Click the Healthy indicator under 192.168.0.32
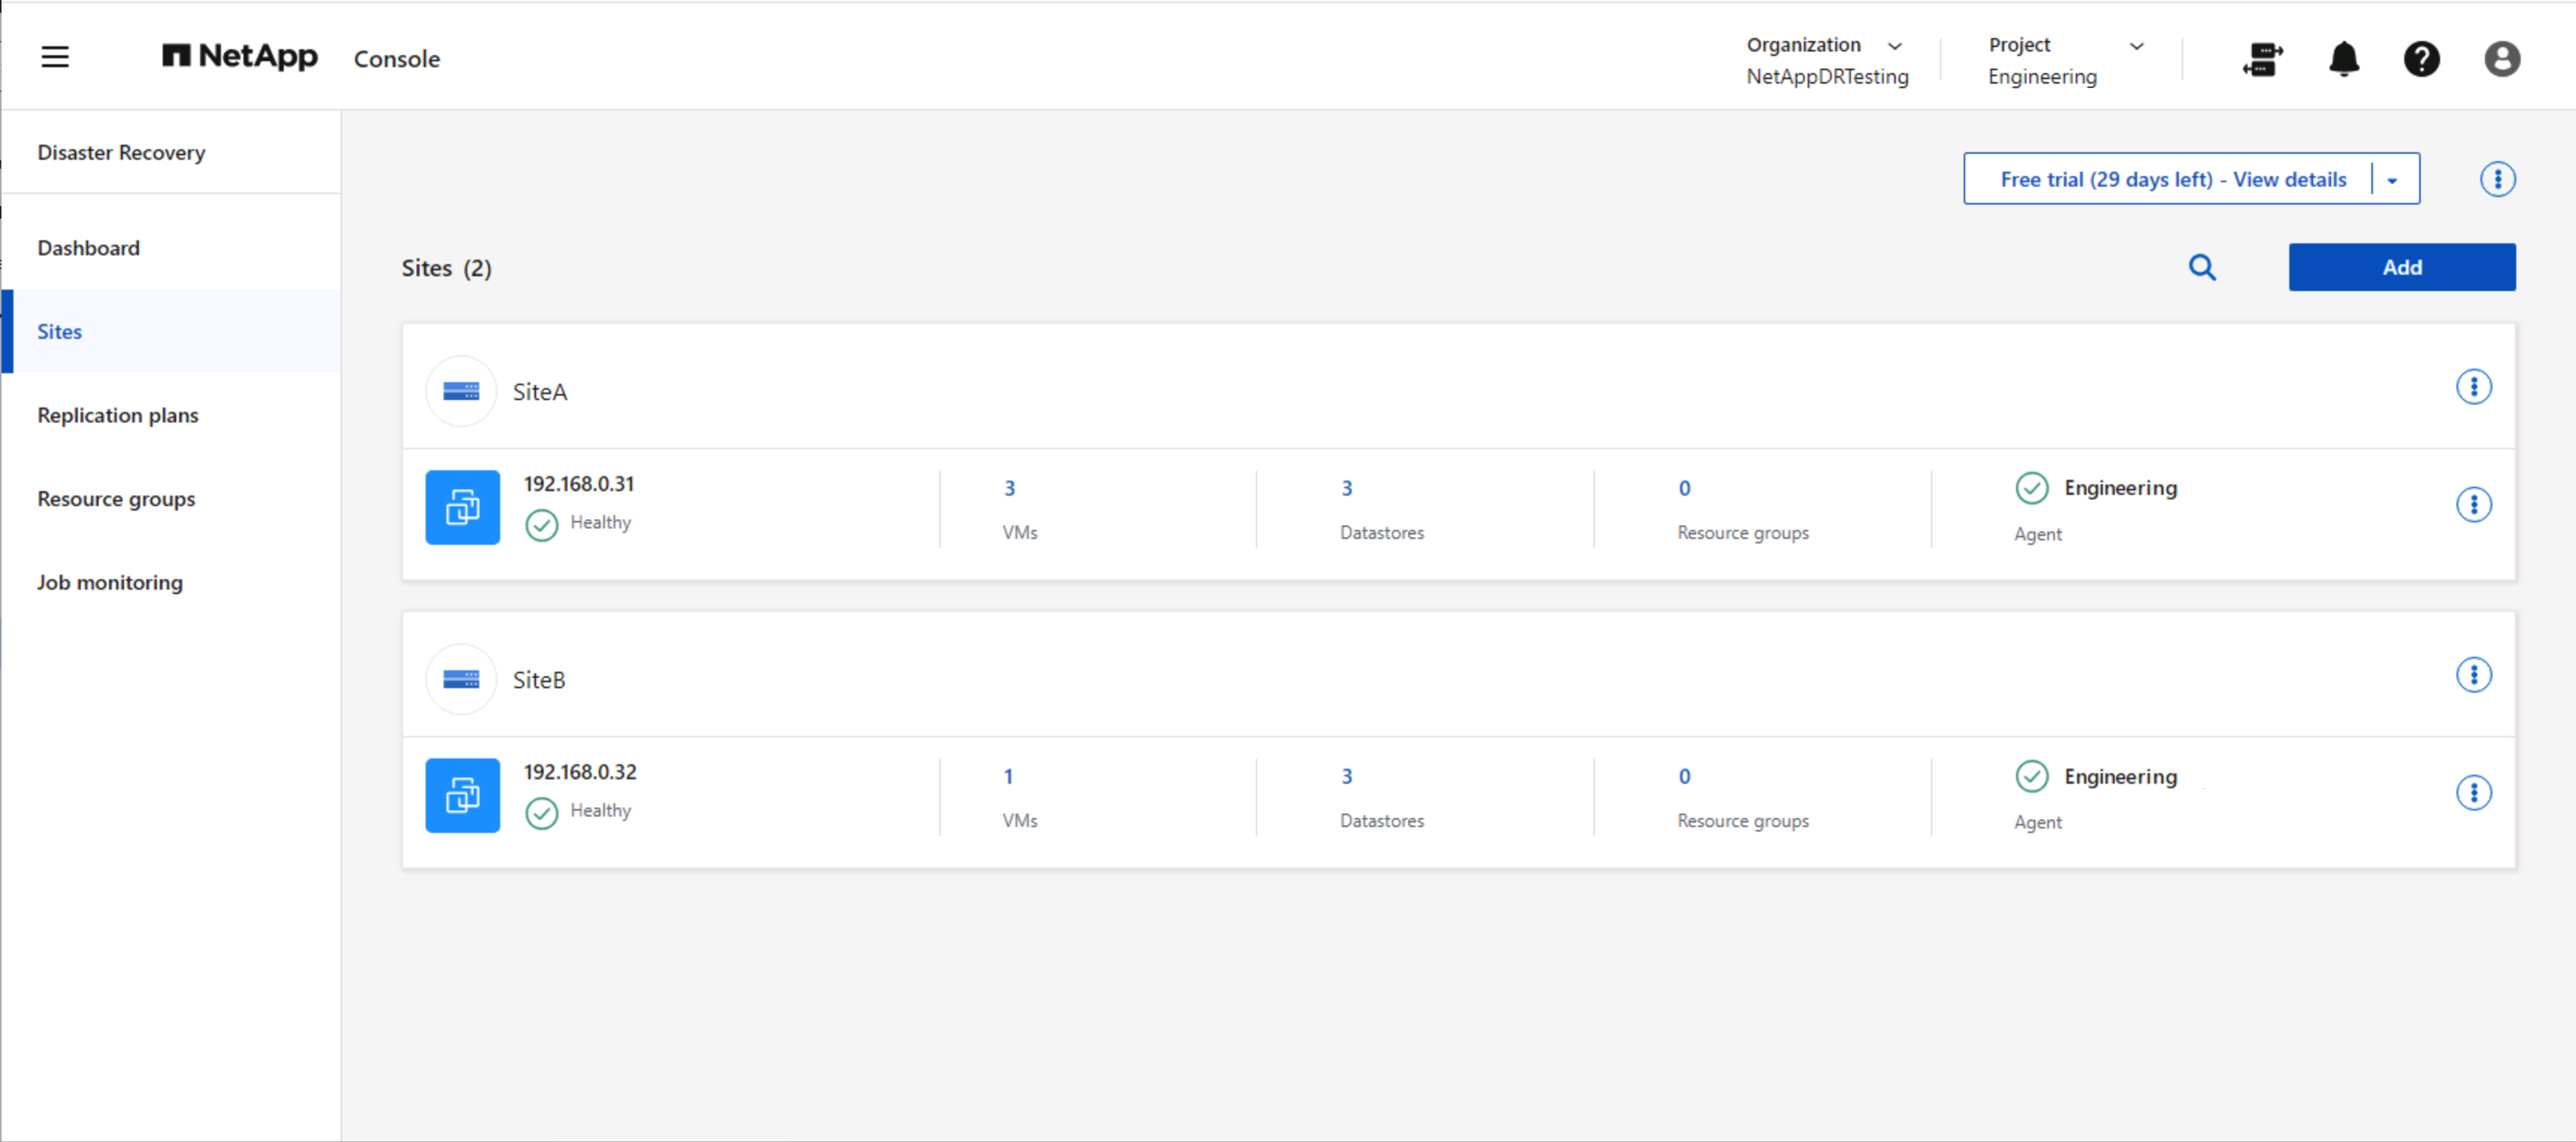 541,813
